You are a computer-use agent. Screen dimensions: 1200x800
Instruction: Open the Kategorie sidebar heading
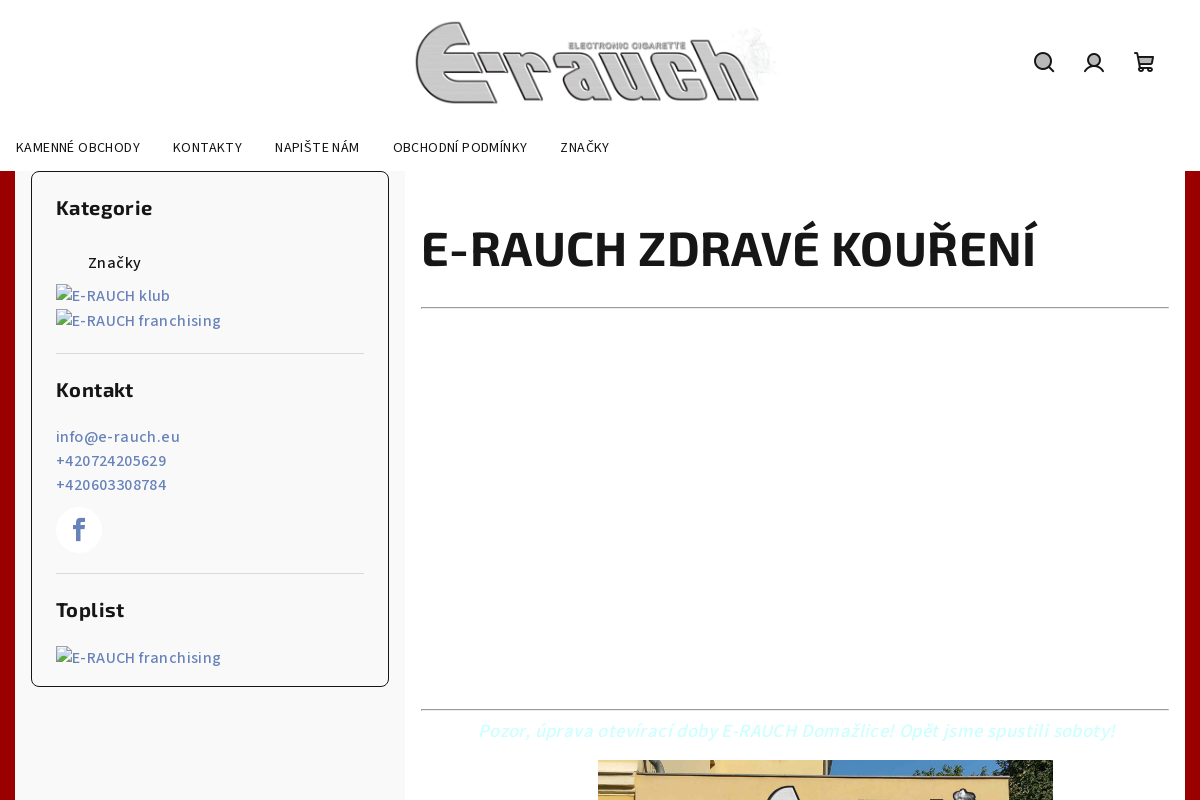(104, 208)
